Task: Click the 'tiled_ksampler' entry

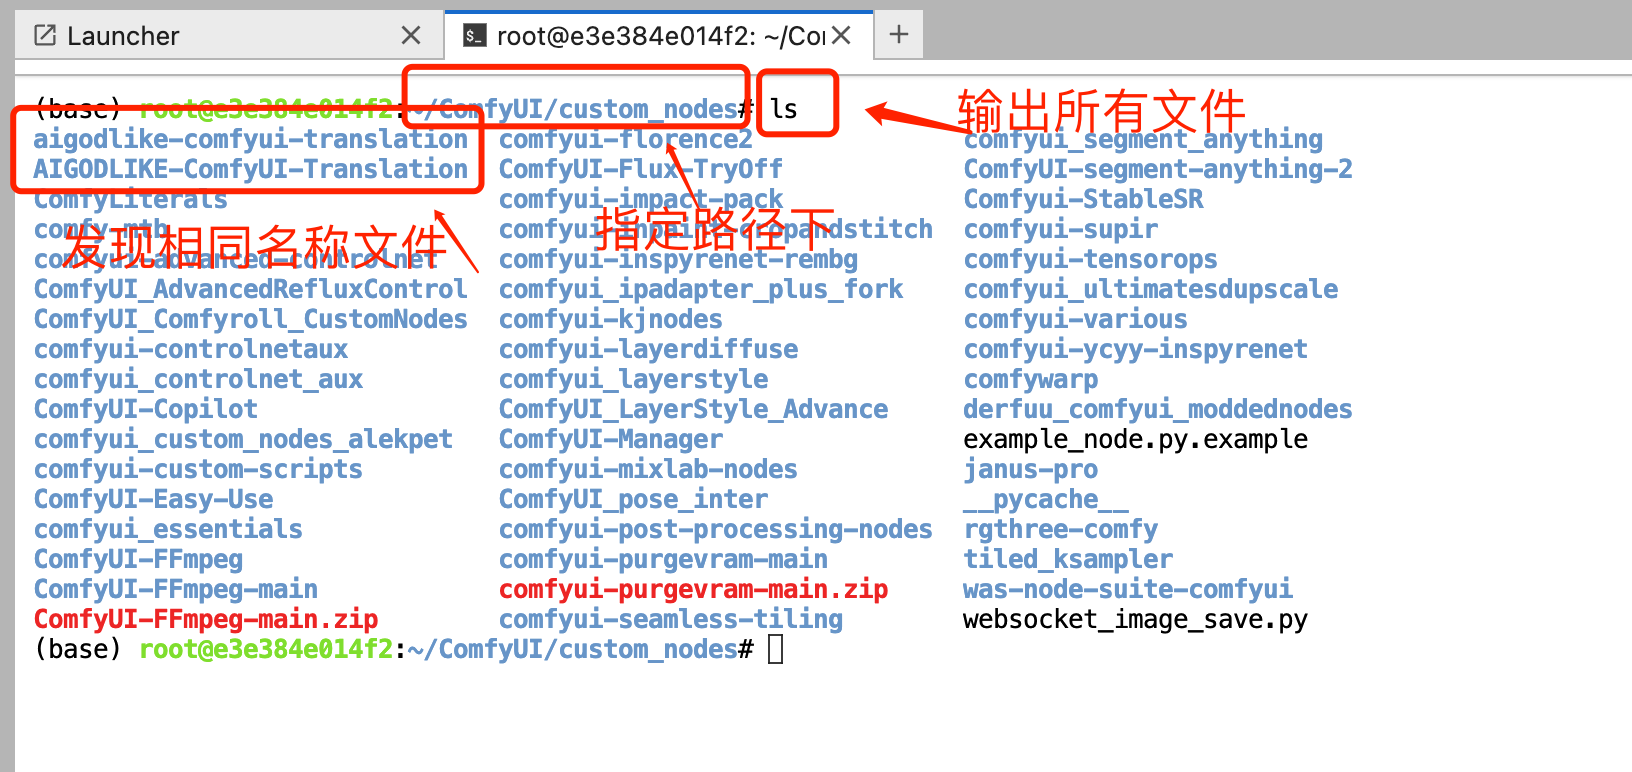Action: [x=1068, y=559]
